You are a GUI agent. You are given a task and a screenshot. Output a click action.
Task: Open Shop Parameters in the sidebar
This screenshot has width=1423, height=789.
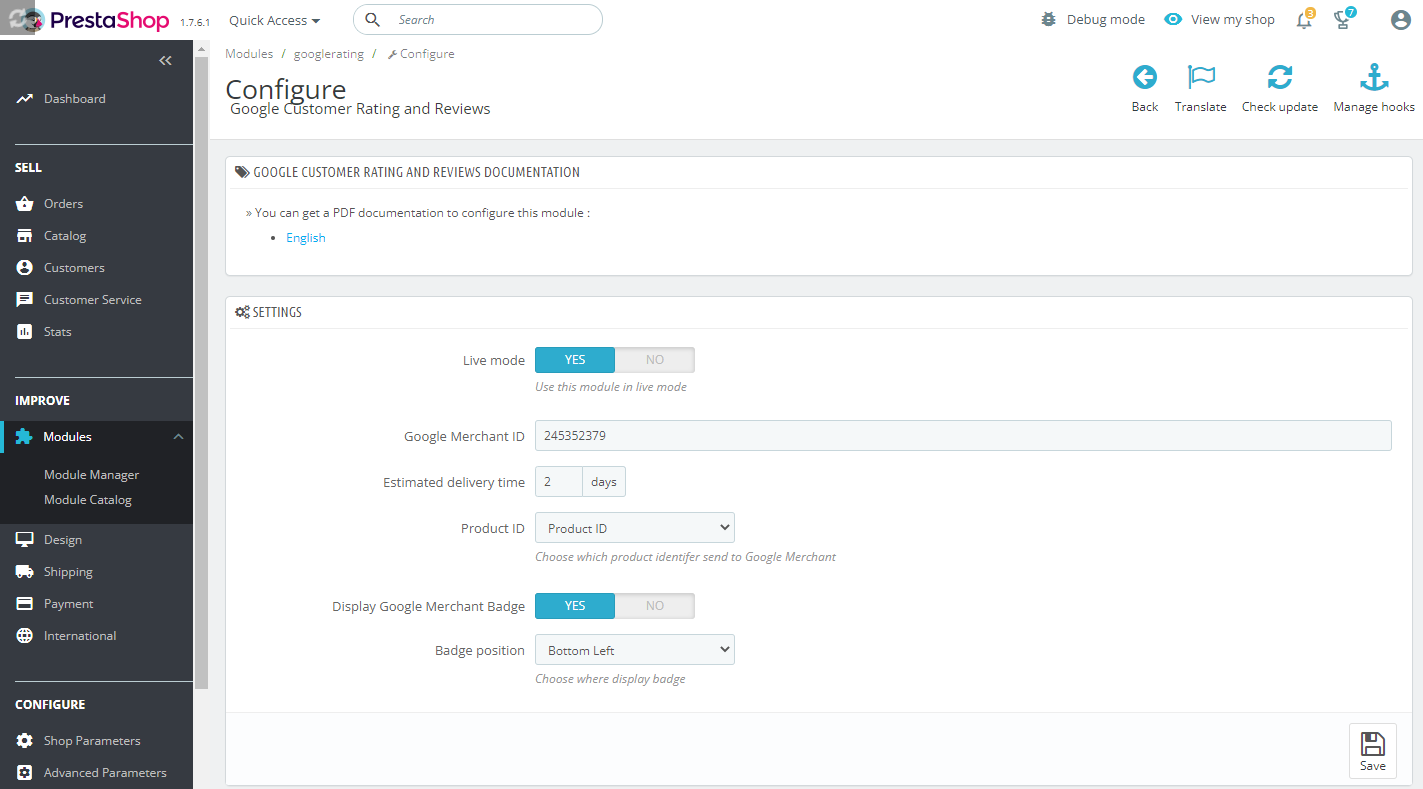92,740
